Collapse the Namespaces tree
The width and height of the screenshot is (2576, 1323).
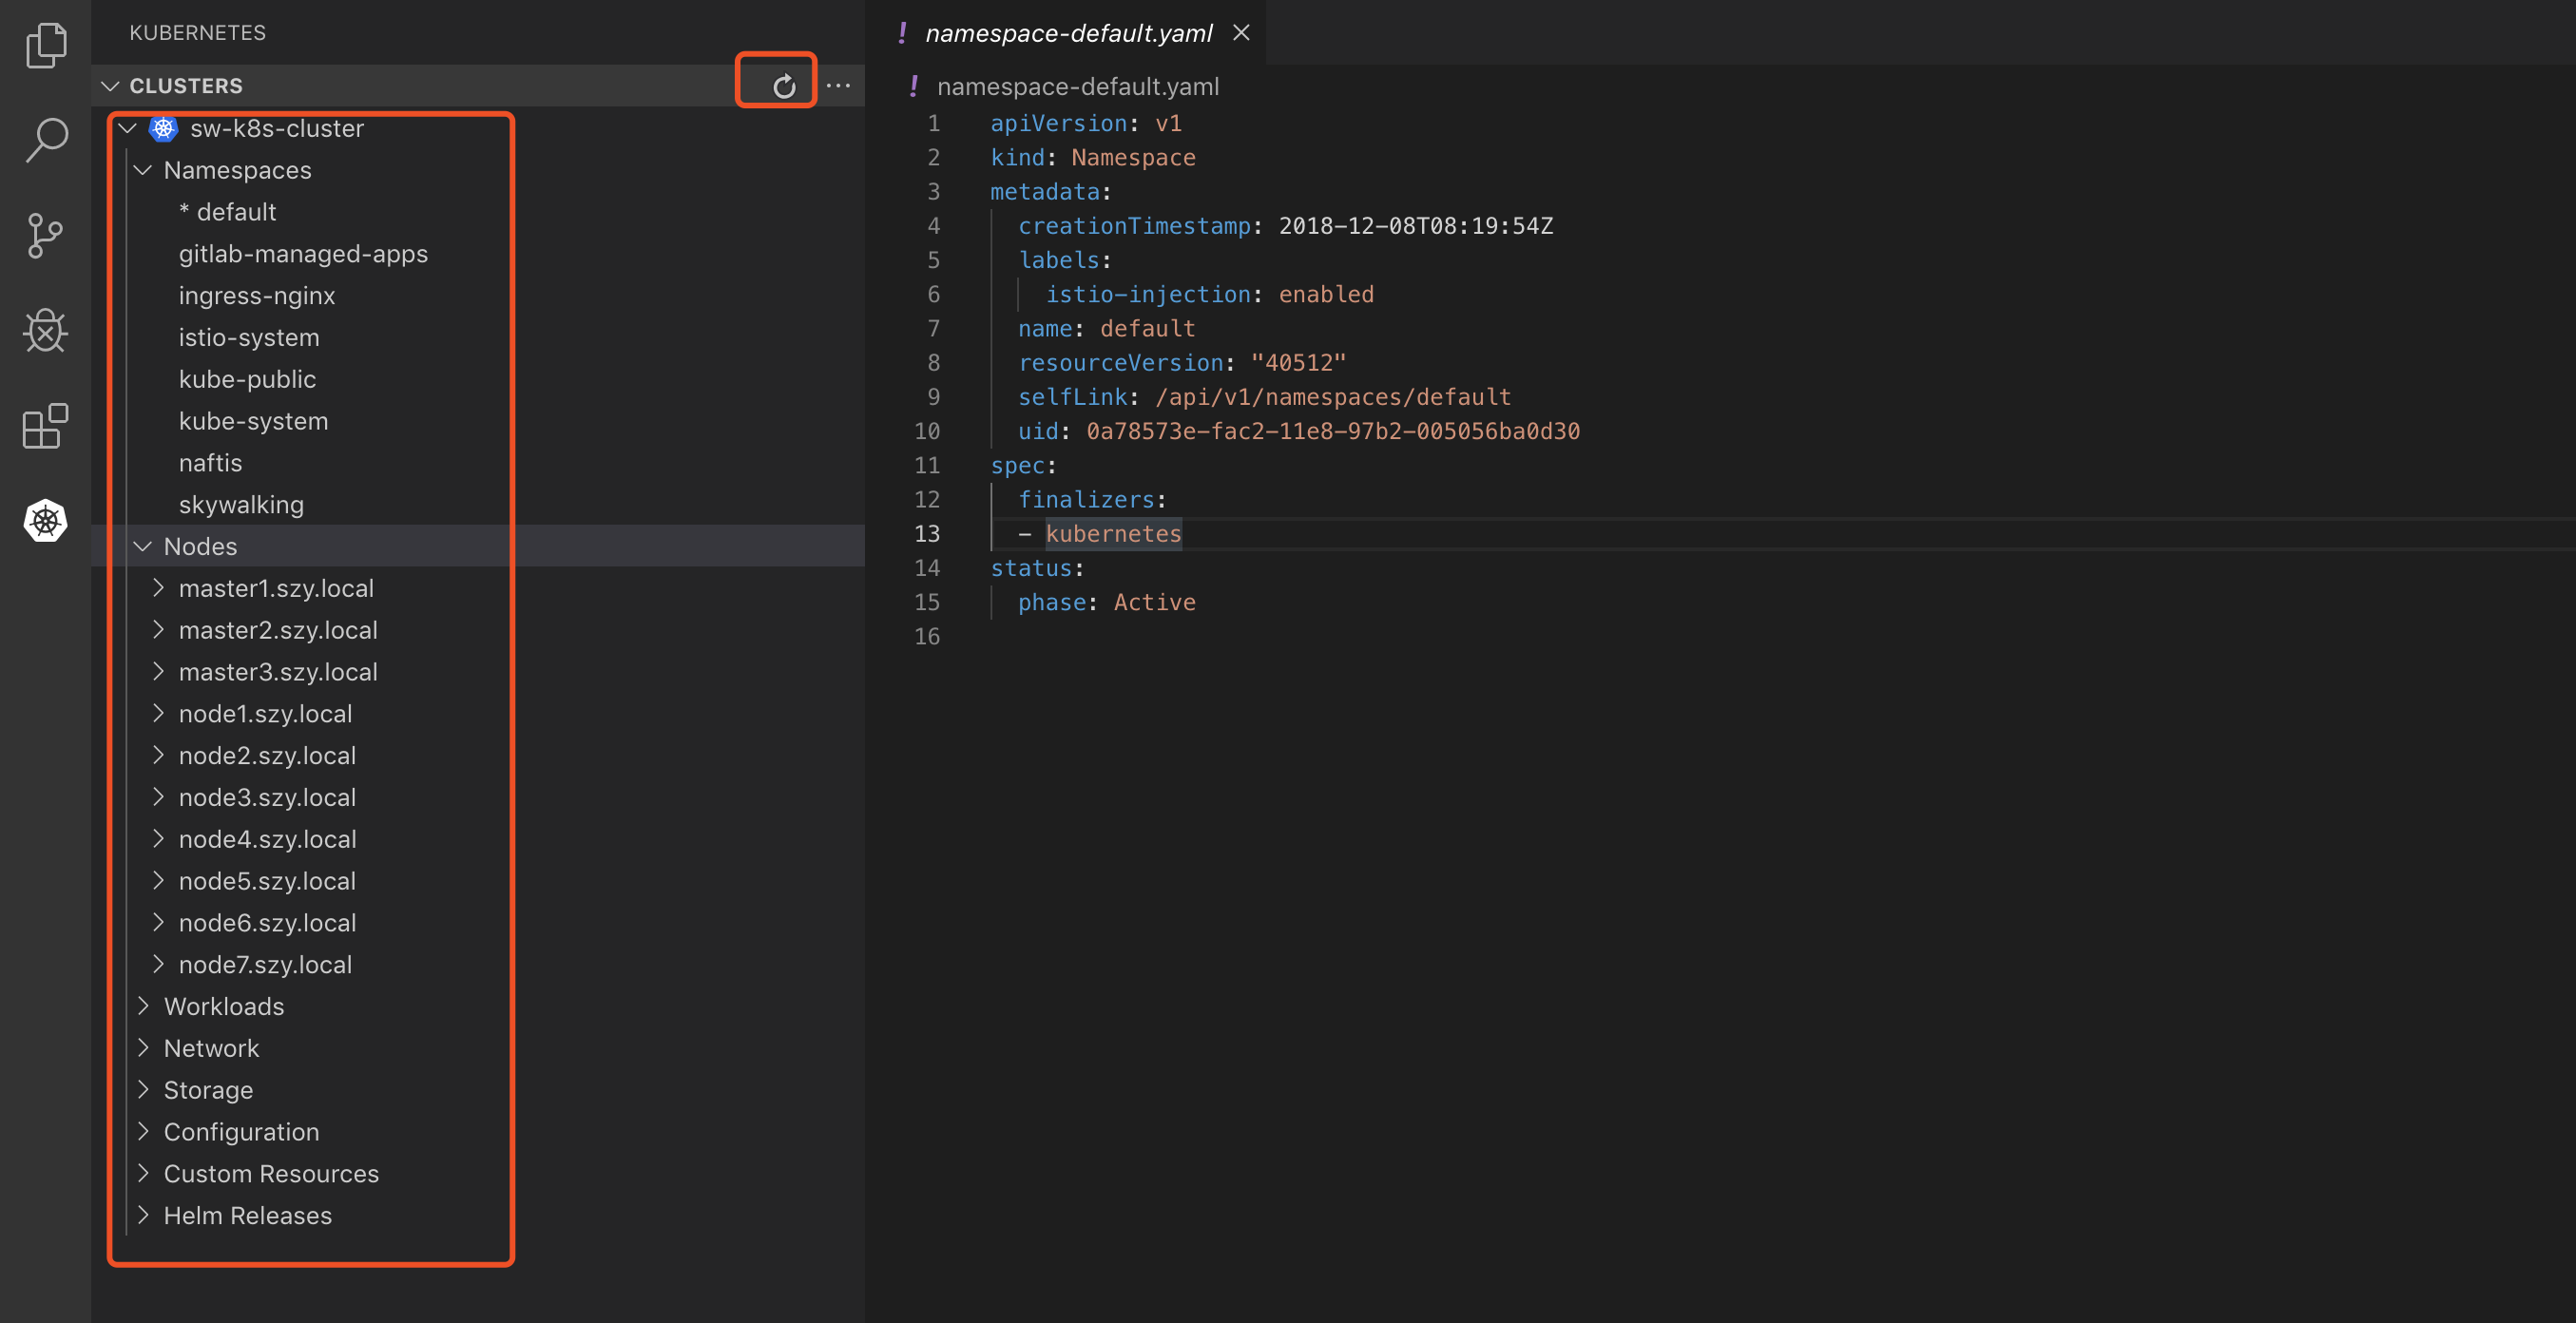tap(142, 170)
